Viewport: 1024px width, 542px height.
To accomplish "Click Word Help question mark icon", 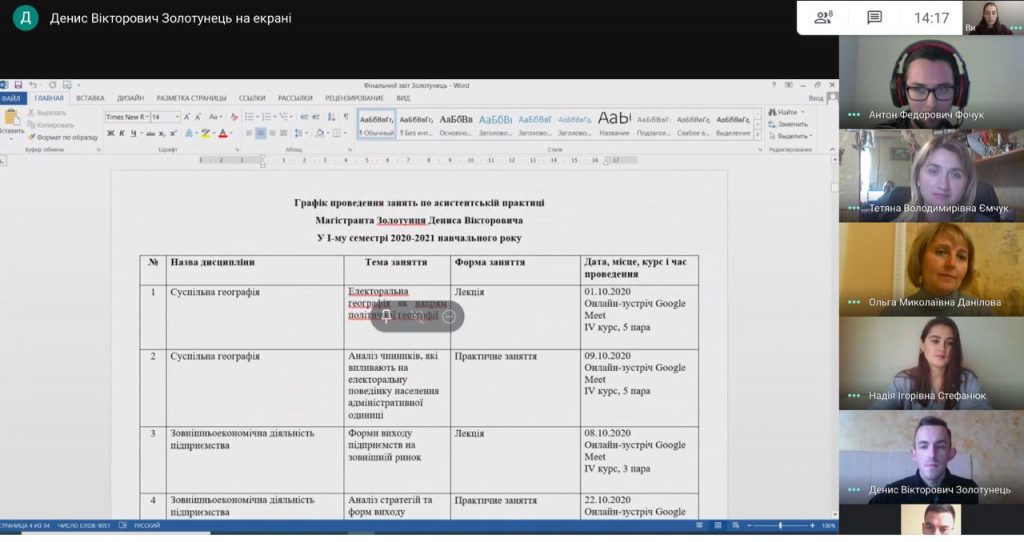I will tap(774, 85).
